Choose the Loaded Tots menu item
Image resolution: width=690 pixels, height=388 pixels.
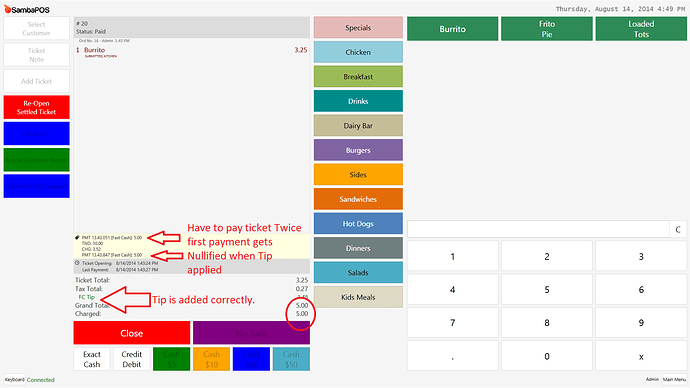pyautogui.click(x=641, y=29)
